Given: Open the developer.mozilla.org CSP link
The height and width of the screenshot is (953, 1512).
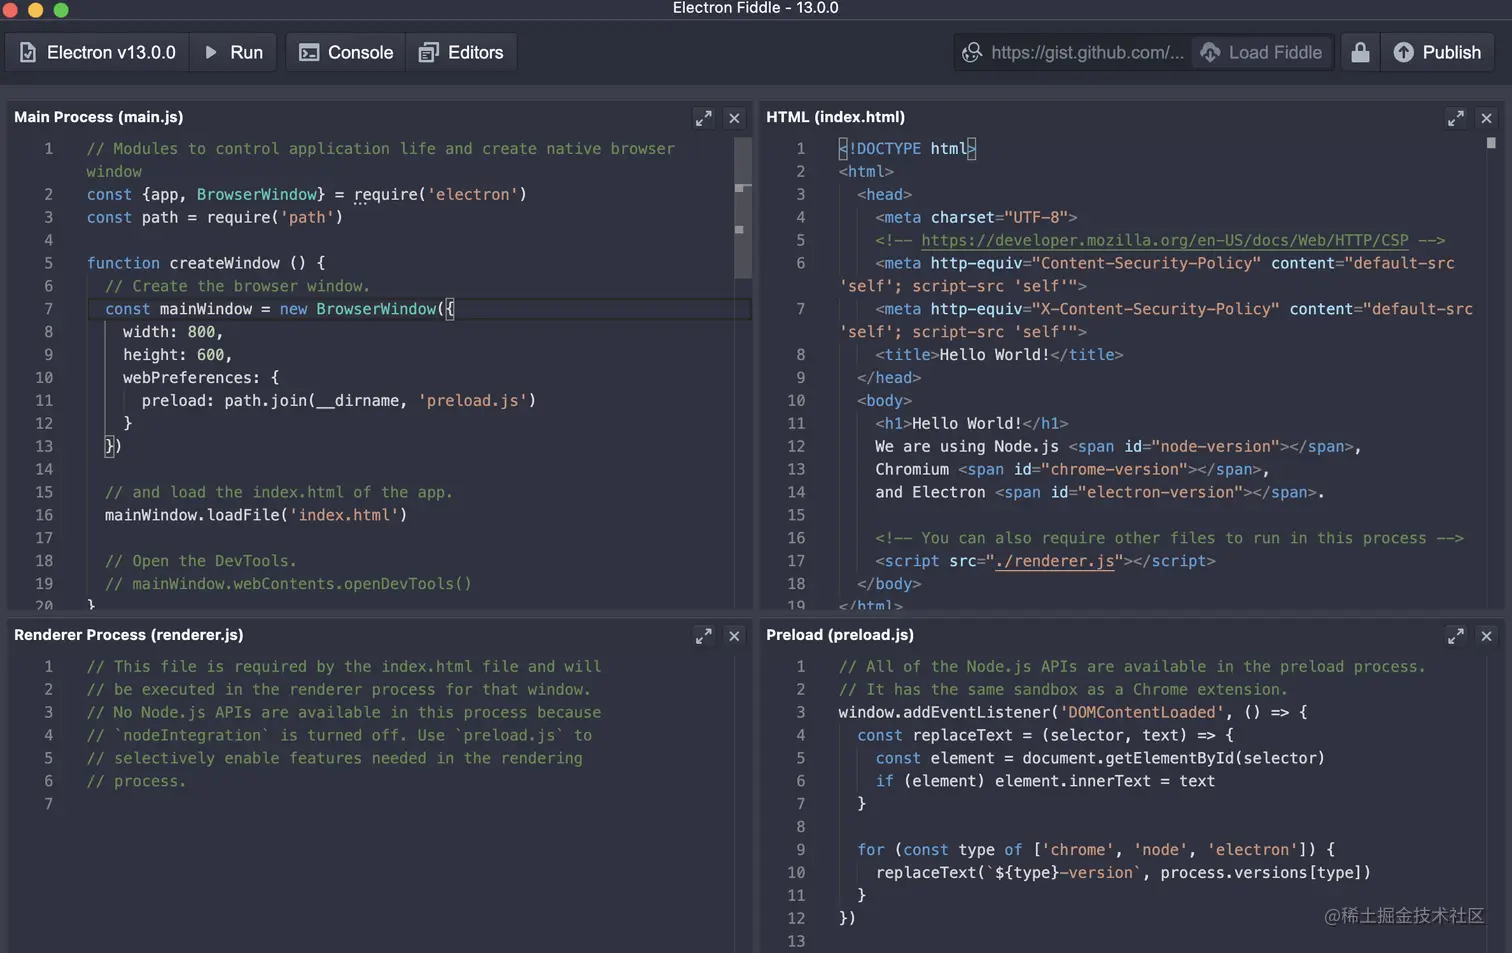Looking at the screenshot, I should click(1165, 240).
